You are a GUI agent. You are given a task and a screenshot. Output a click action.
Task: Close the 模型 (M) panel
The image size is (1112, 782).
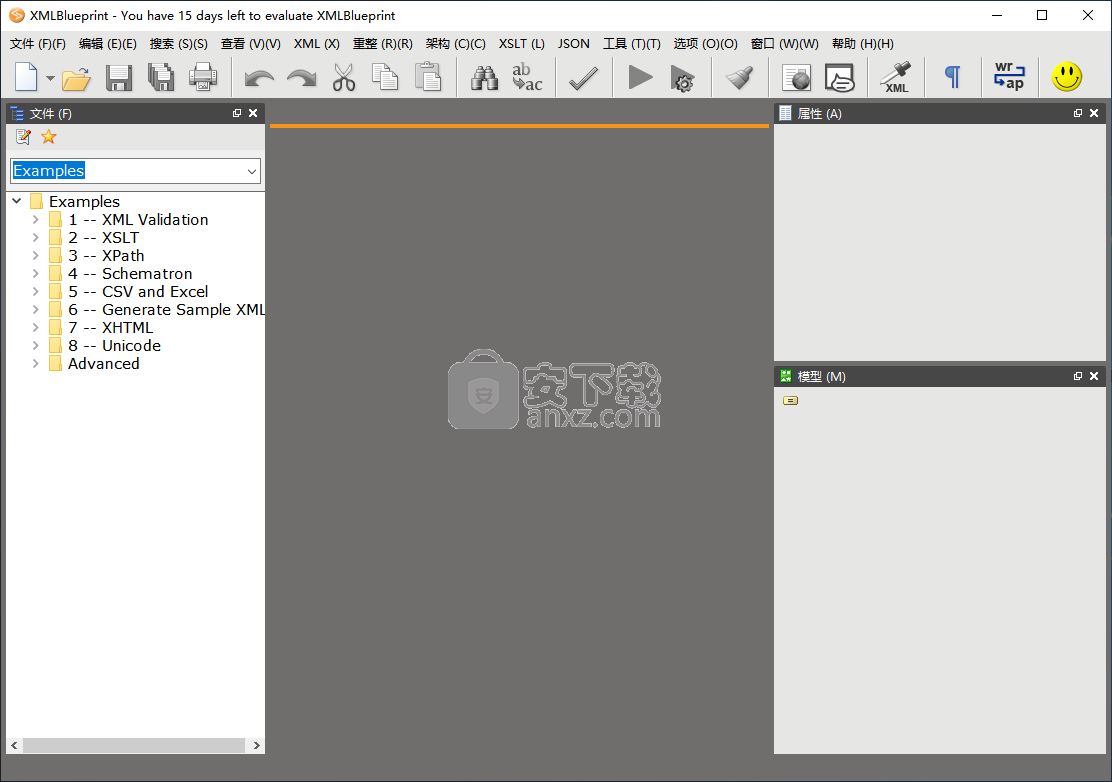tap(1094, 376)
